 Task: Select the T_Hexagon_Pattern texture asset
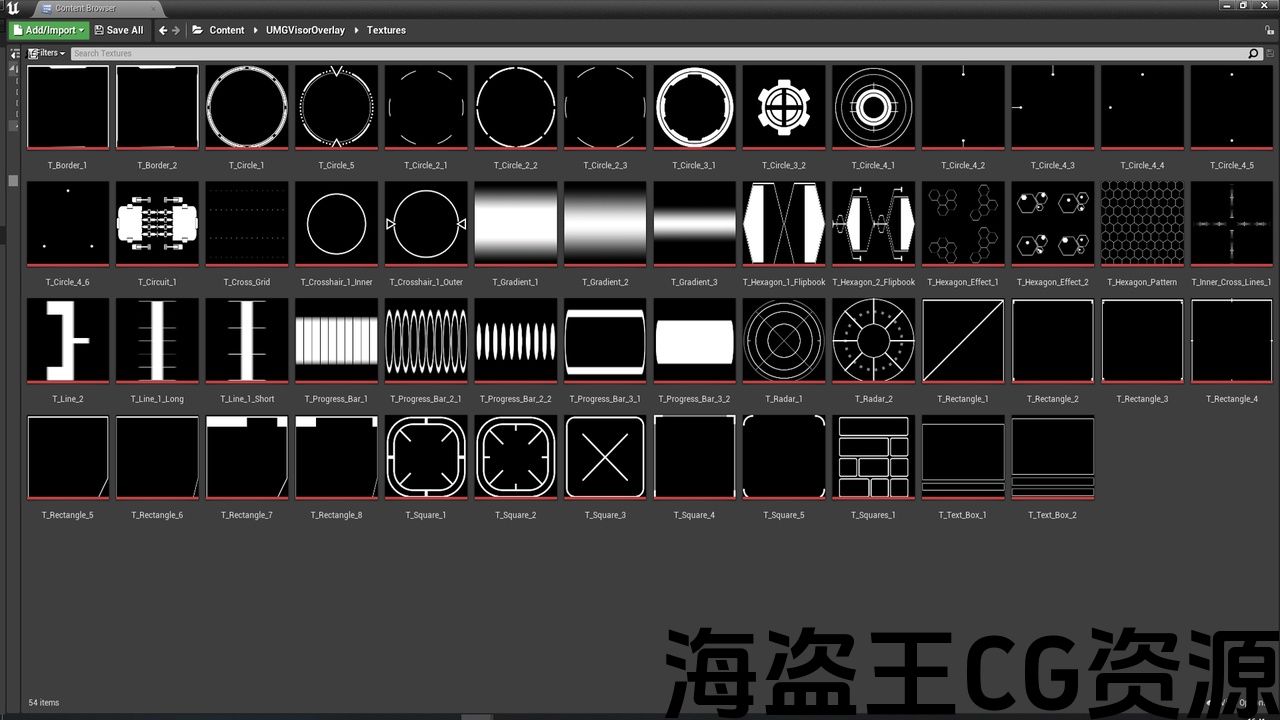click(1142, 224)
